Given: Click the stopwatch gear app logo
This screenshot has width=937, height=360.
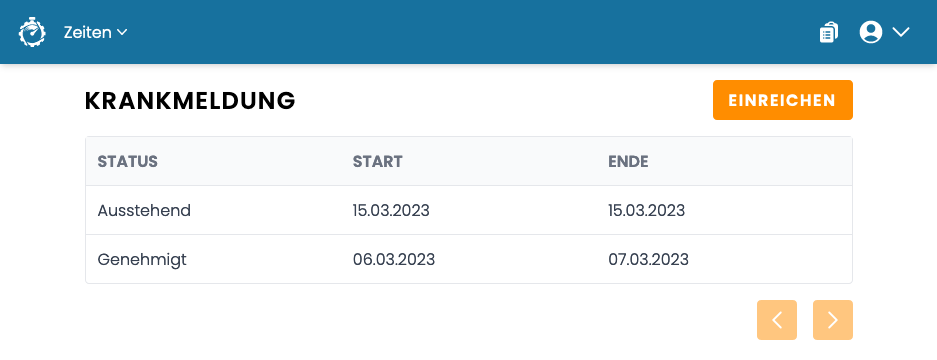Looking at the screenshot, I should click(x=32, y=32).
